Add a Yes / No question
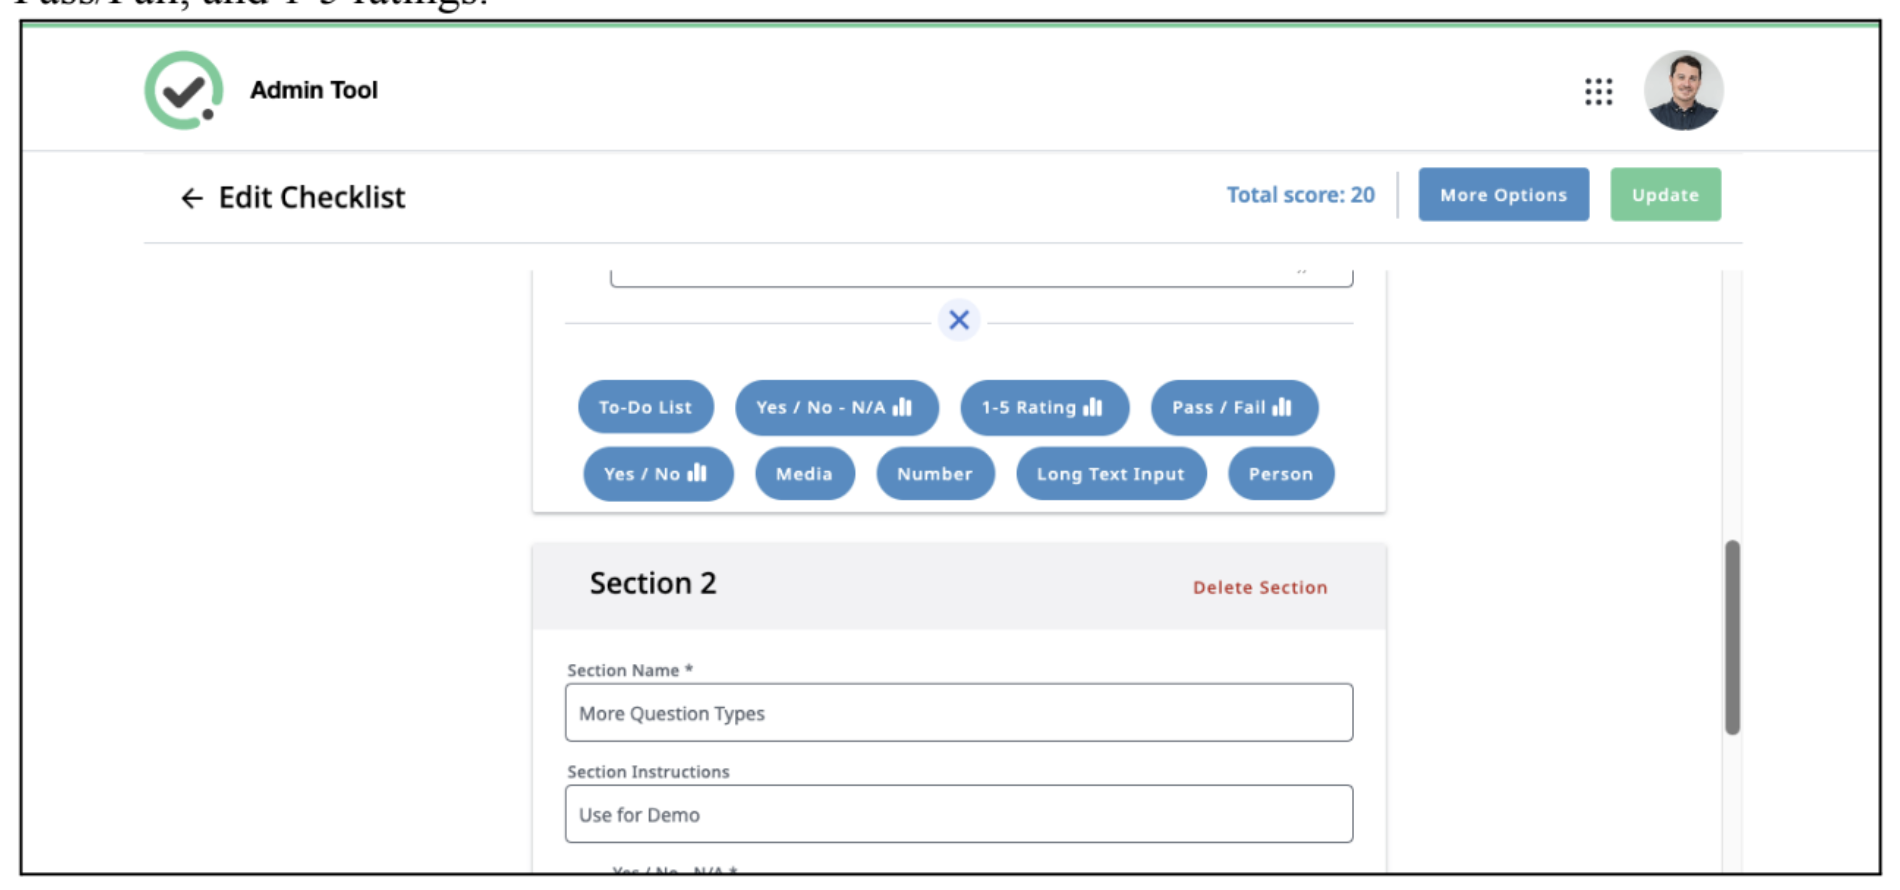 coord(658,473)
